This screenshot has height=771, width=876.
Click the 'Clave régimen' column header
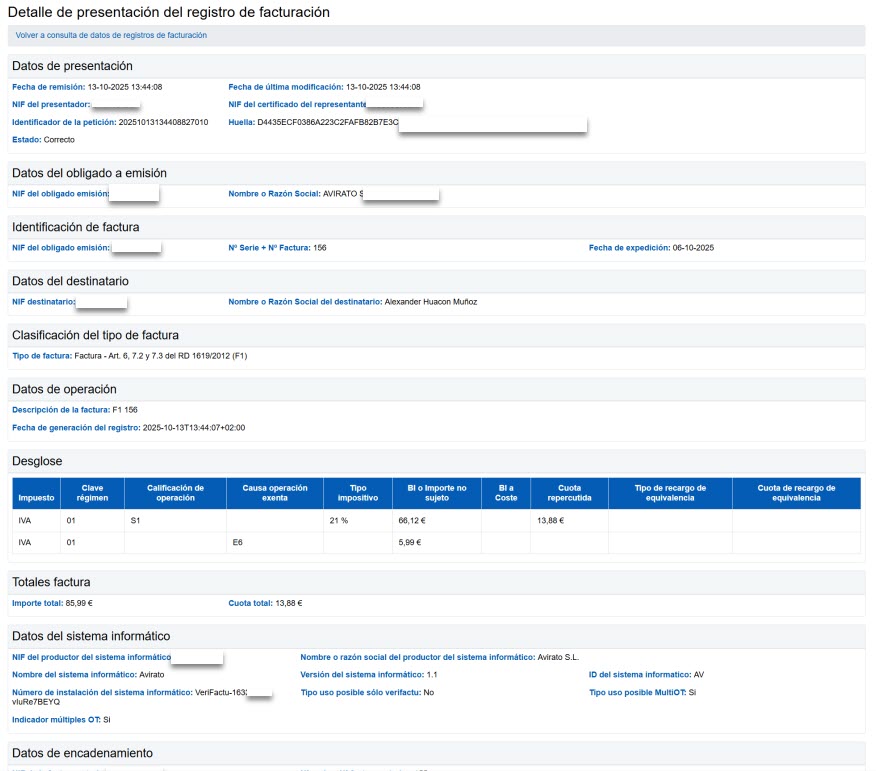90,493
